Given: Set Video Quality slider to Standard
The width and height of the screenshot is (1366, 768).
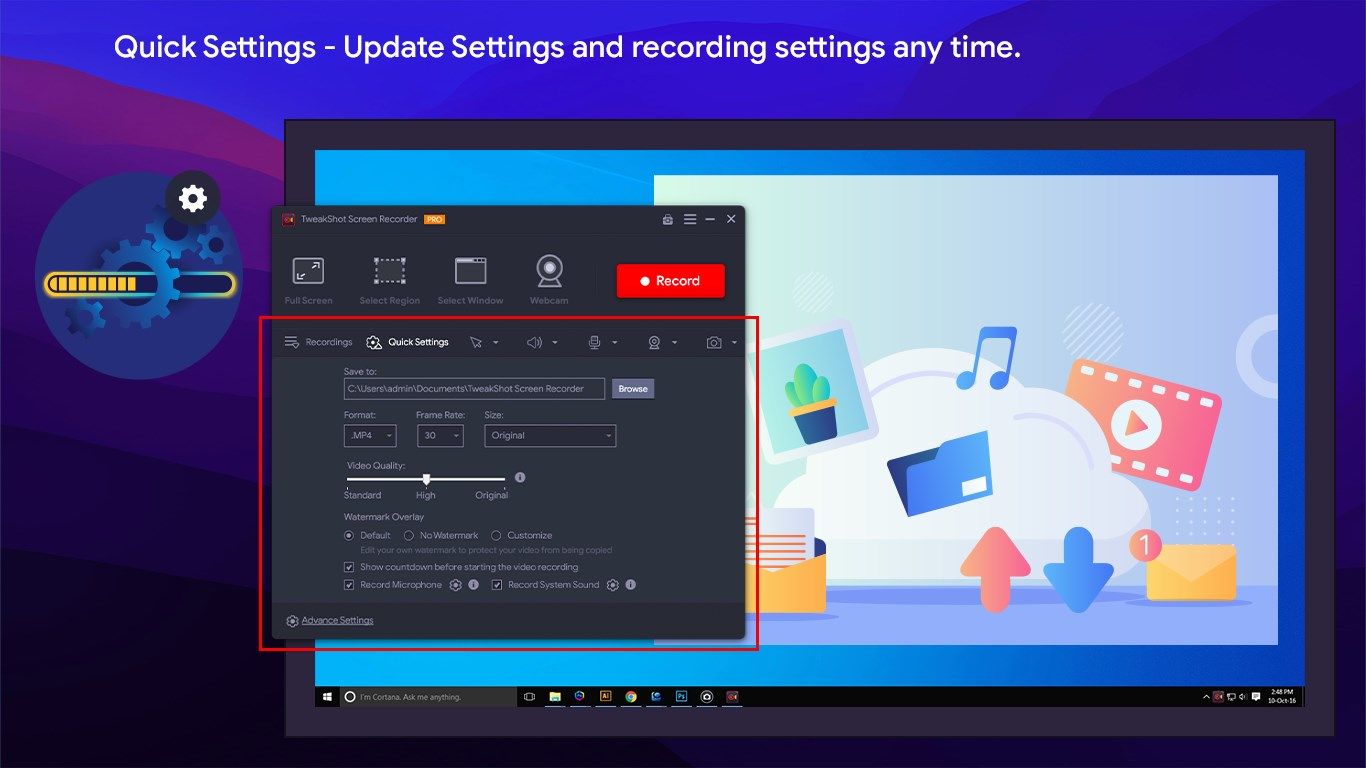Looking at the screenshot, I should 348,480.
